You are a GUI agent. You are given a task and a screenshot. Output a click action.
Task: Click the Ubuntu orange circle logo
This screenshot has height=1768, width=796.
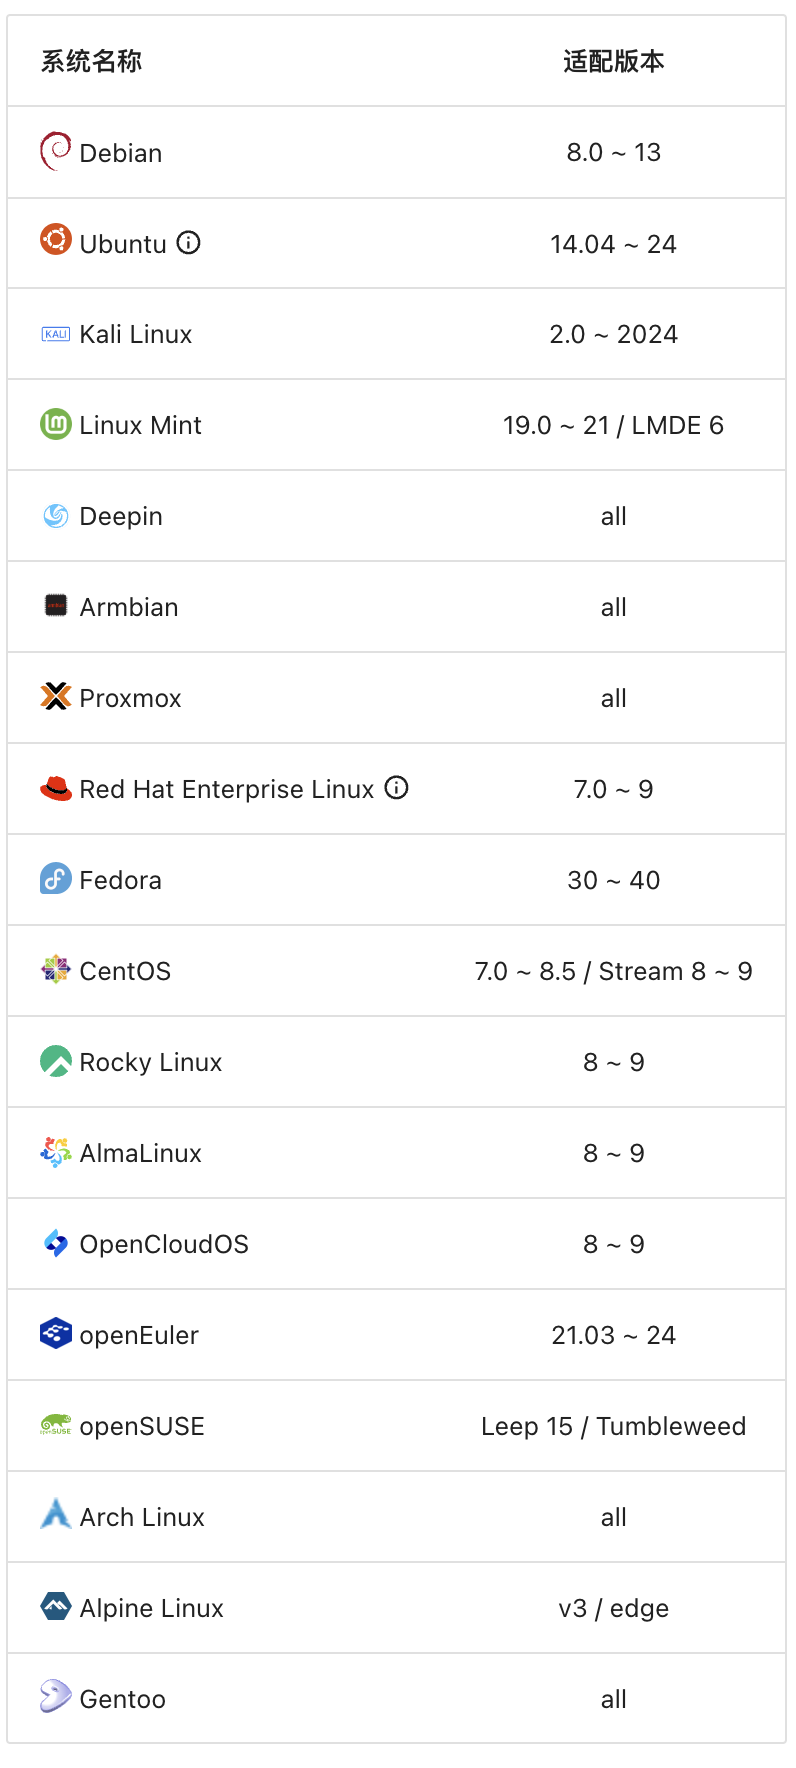click(x=56, y=239)
